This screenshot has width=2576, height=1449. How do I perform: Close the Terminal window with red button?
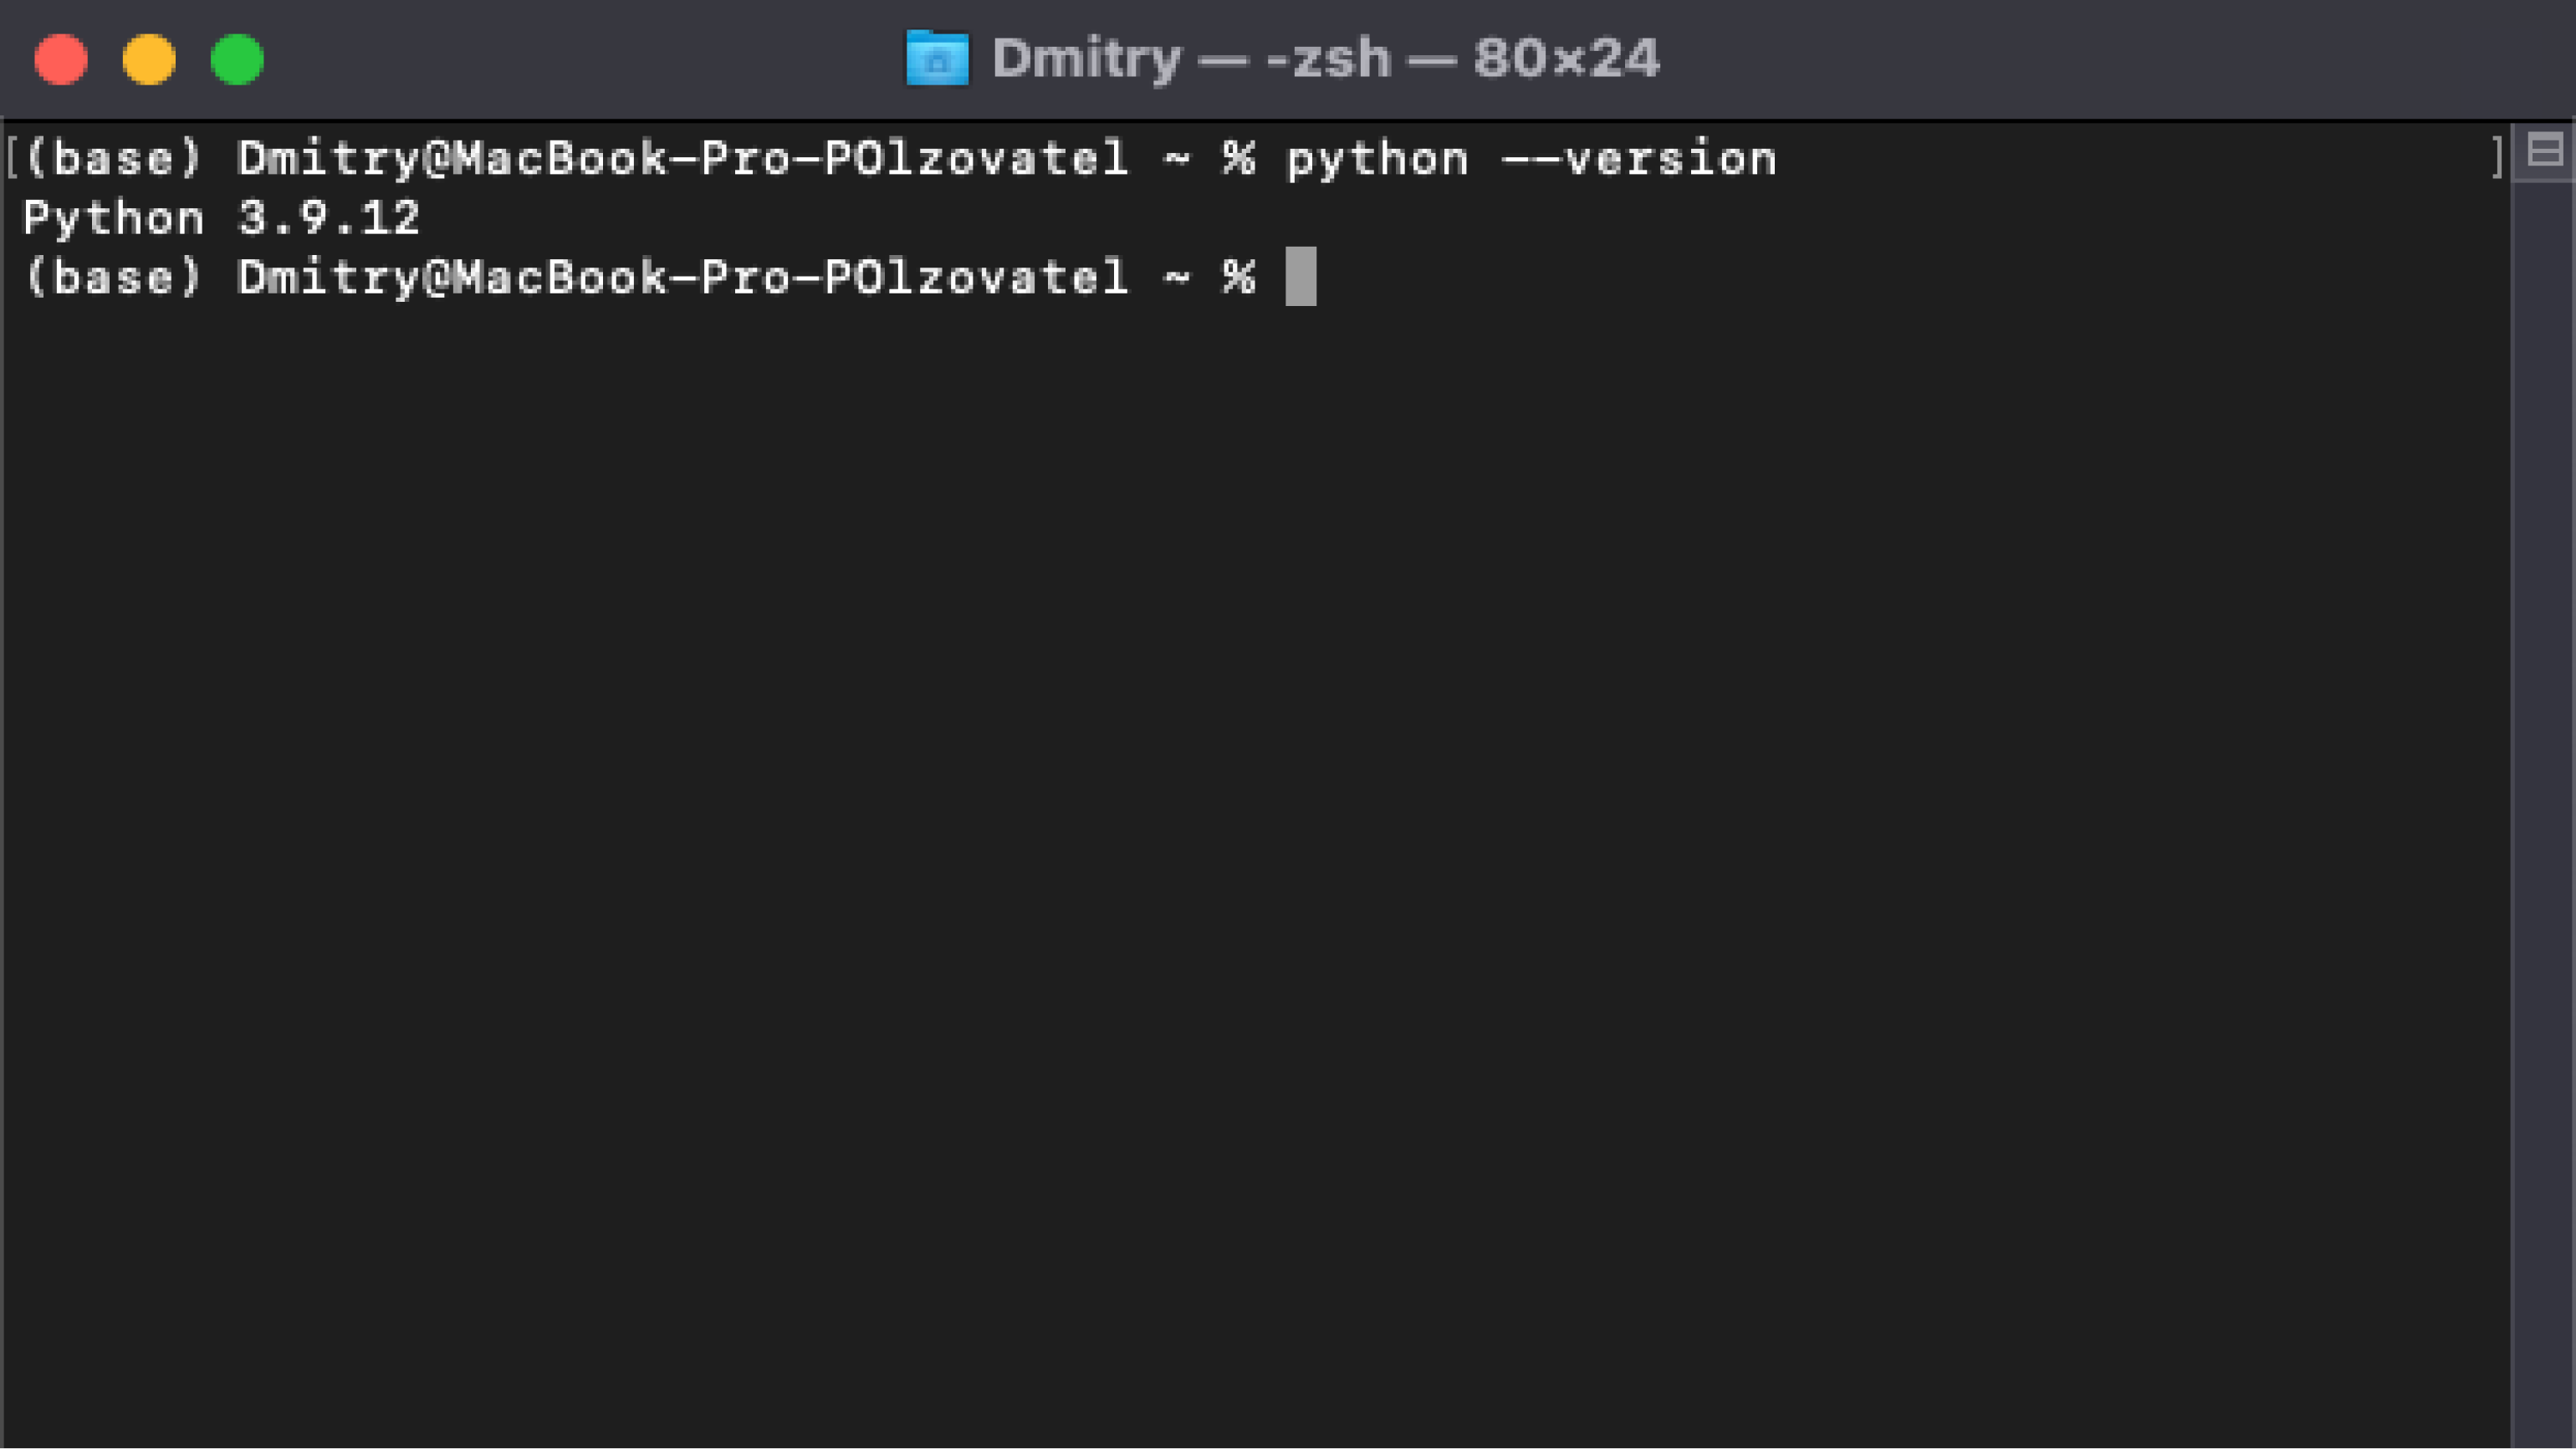(x=61, y=59)
